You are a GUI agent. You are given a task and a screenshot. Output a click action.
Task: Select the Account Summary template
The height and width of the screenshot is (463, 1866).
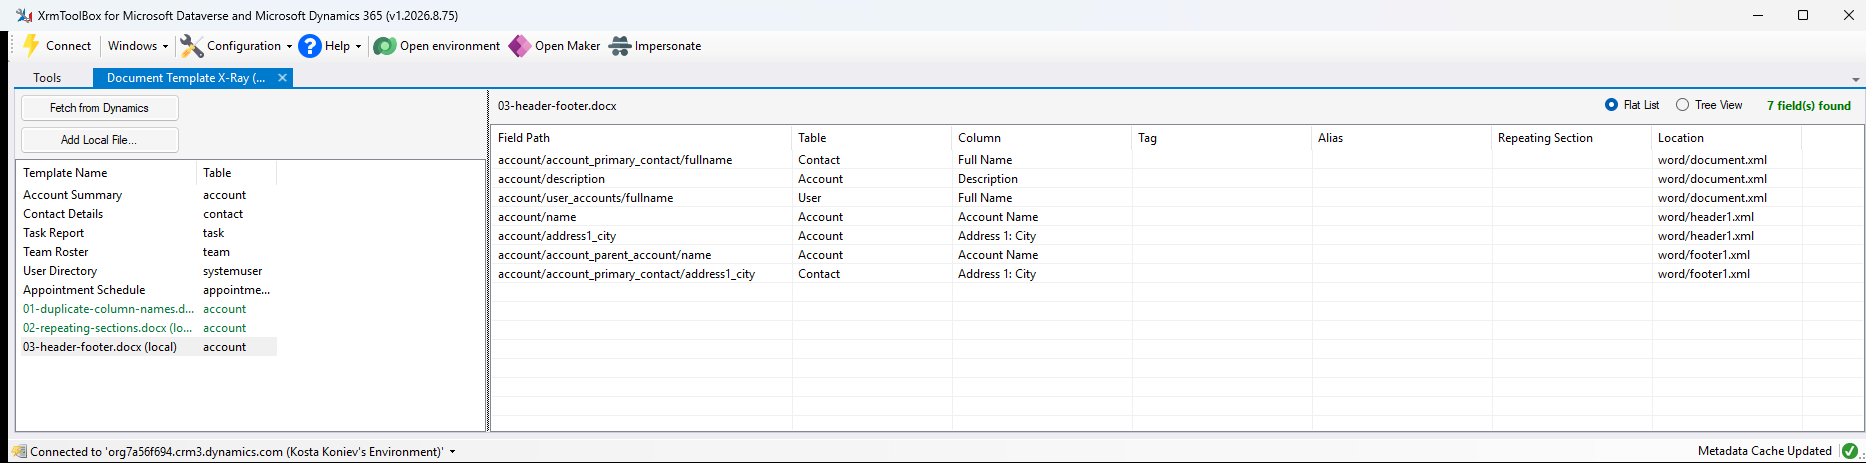(x=73, y=195)
